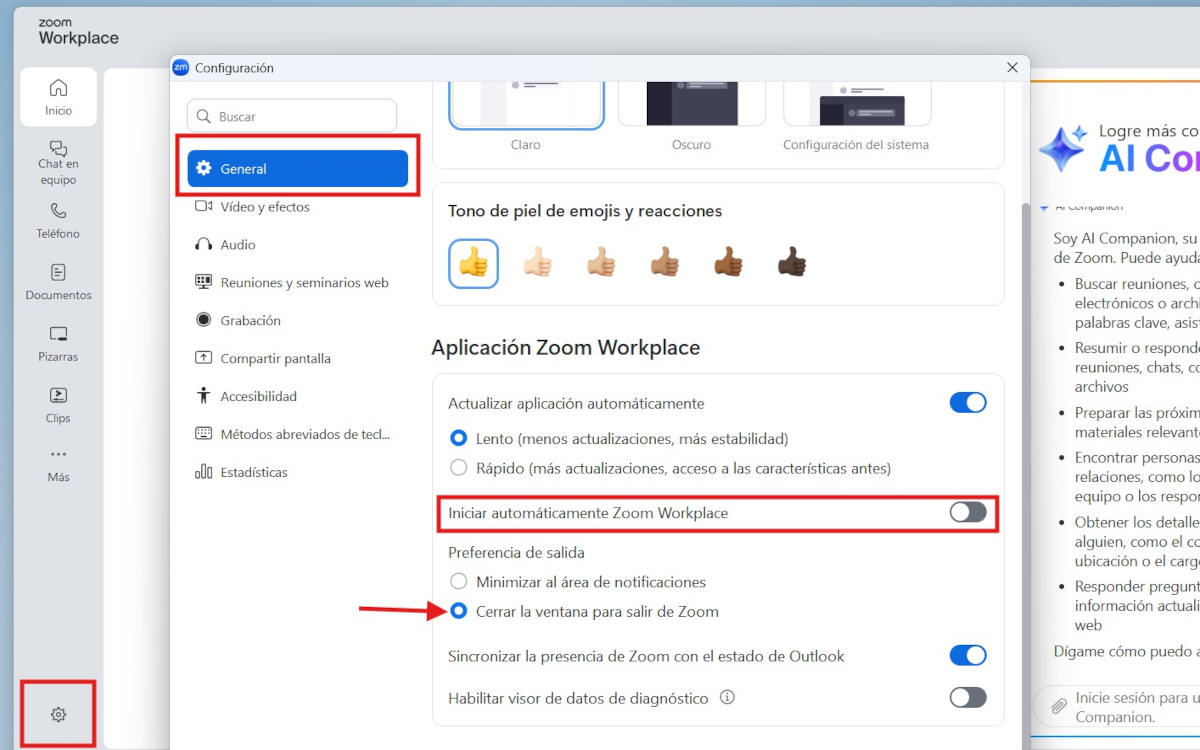
Task: Select Minimizar al área de notificaciones
Action: (x=459, y=582)
